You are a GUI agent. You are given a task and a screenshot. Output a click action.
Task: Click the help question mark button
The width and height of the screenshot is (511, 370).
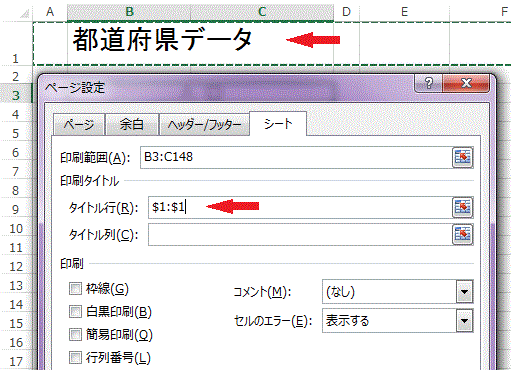click(x=428, y=83)
